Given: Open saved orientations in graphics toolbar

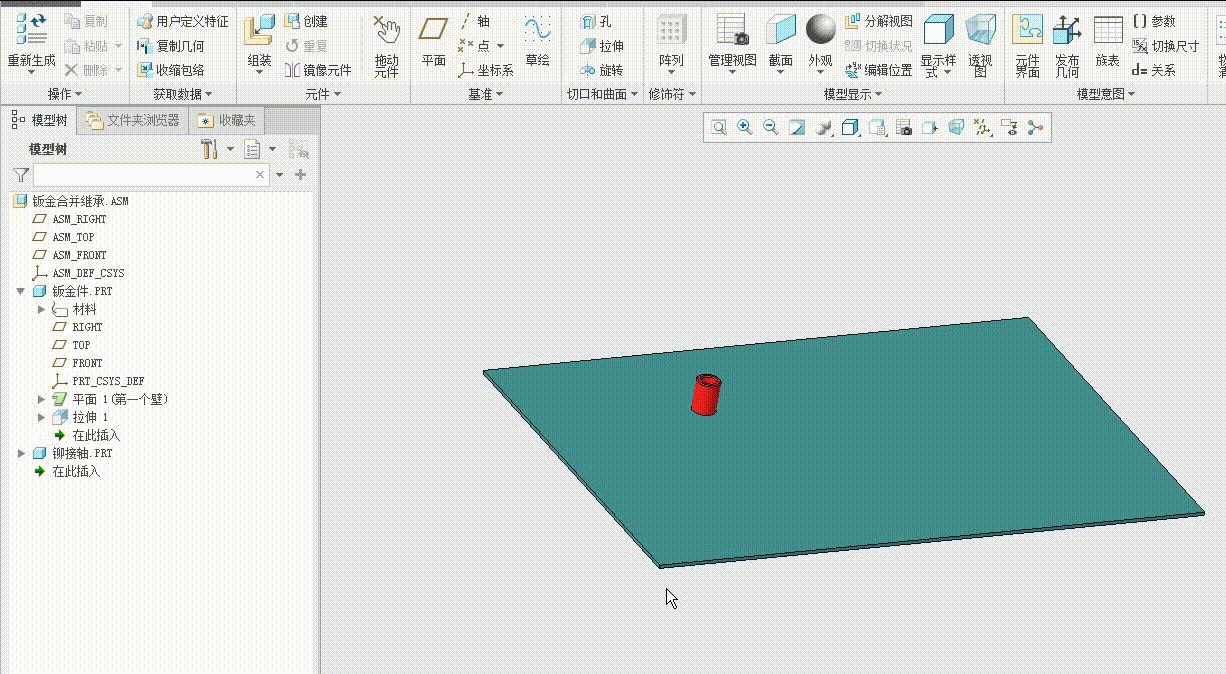Looking at the screenshot, I should coord(877,127).
